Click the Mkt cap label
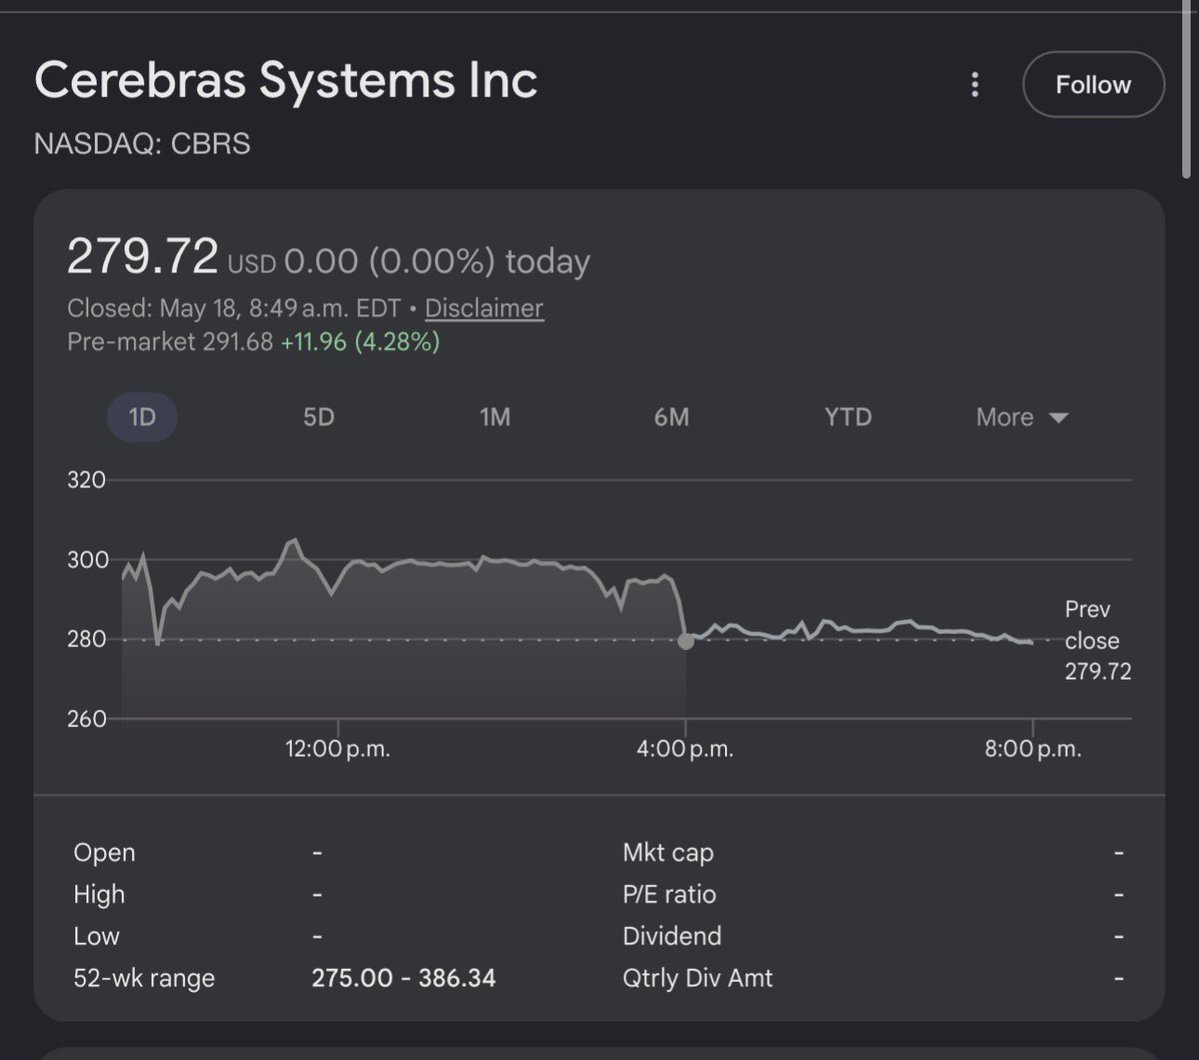The width and height of the screenshot is (1199, 1060). (x=668, y=853)
